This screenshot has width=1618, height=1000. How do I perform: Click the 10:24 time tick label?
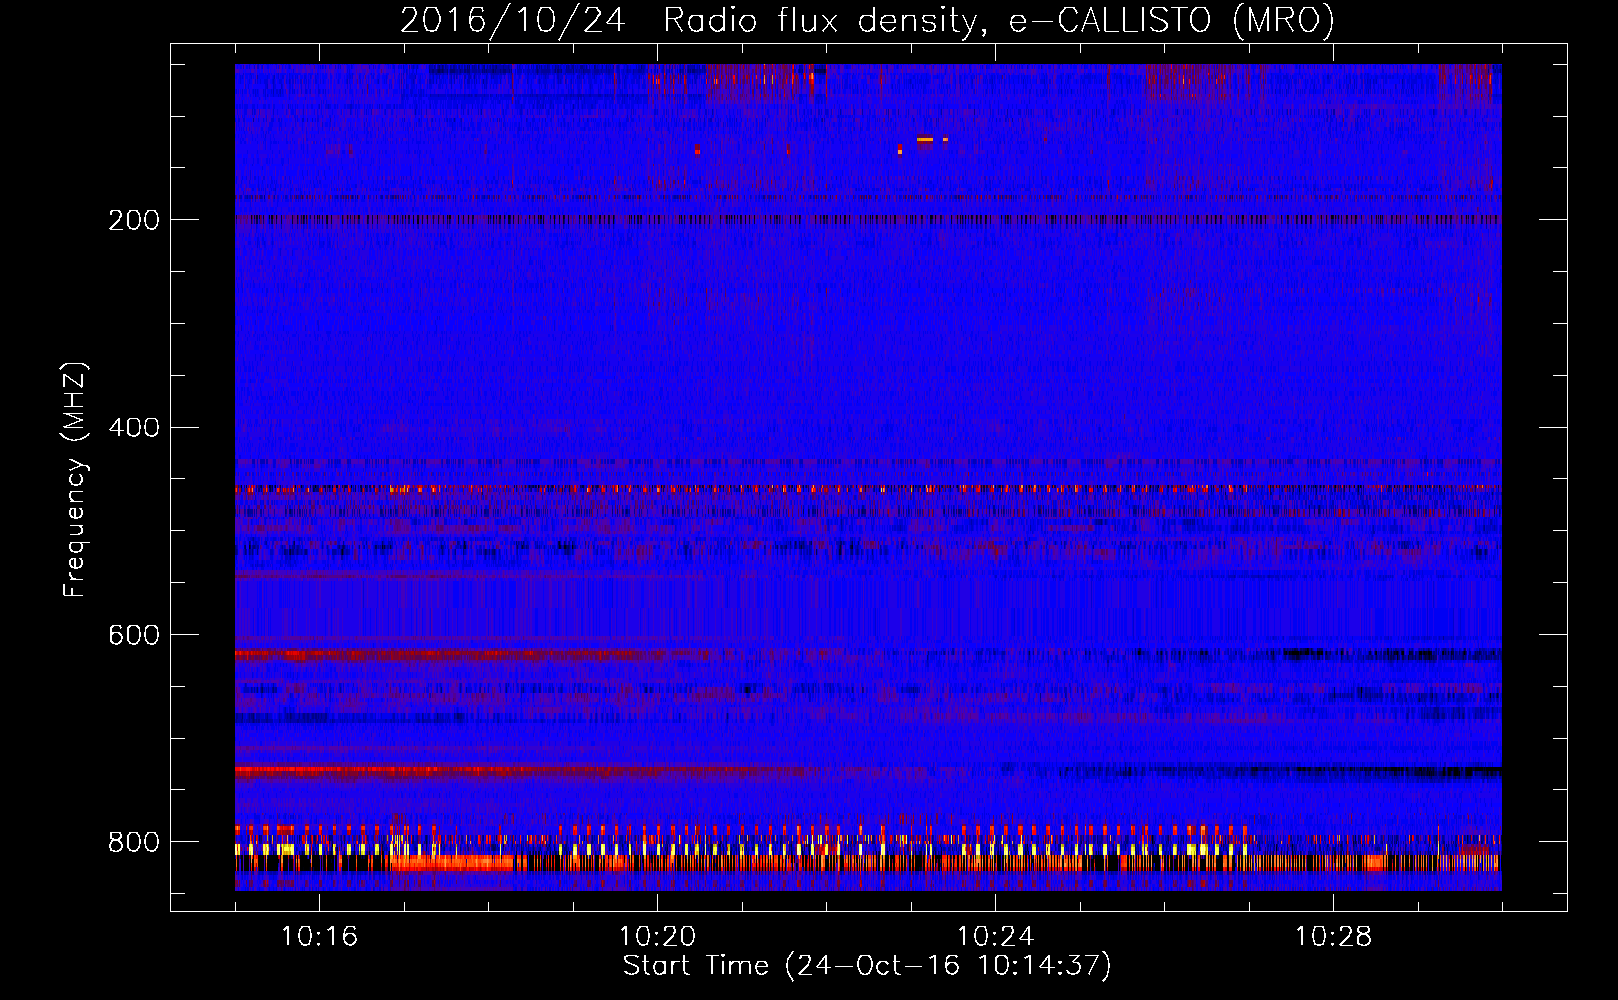click(x=995, y=937)
